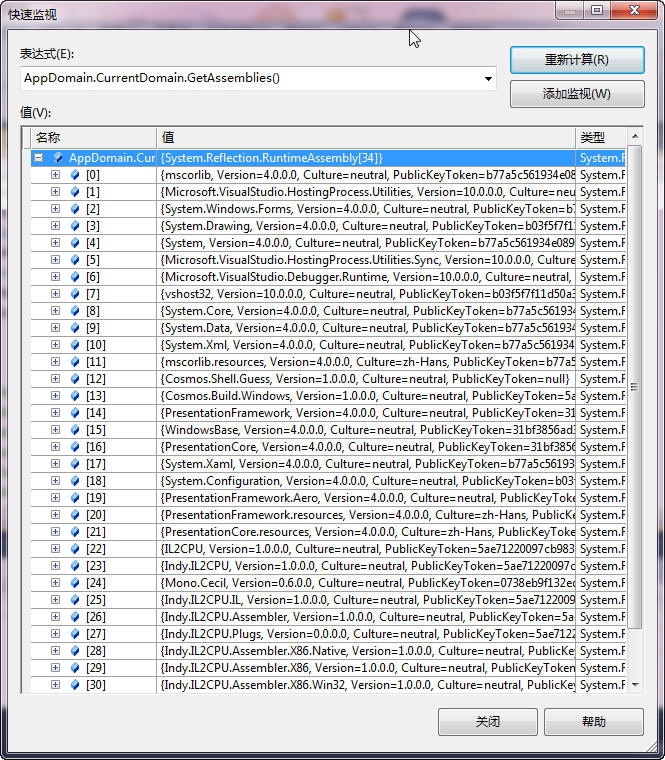Screen dimensions: 665x760
Task: Select the Cosmos.Shell.Guess value cell
Action: click(366, 379)
